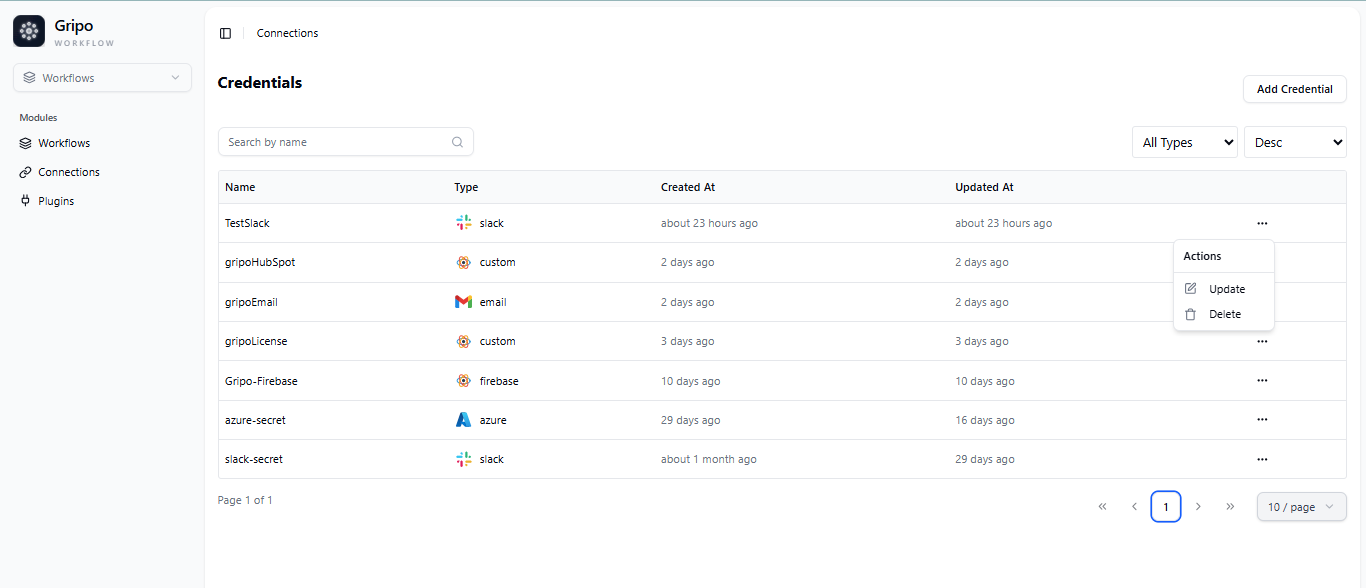Choose Delete from the Actions menu
The image size is (1366, 588).
click(x=1224, y=314)
